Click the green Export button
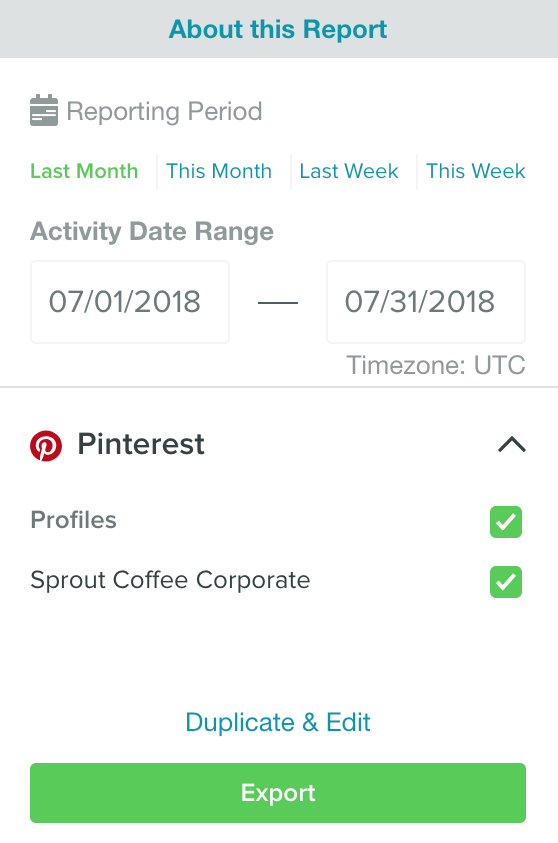The width and height of the screenshot is (558, 843). [x=278, y=793]
